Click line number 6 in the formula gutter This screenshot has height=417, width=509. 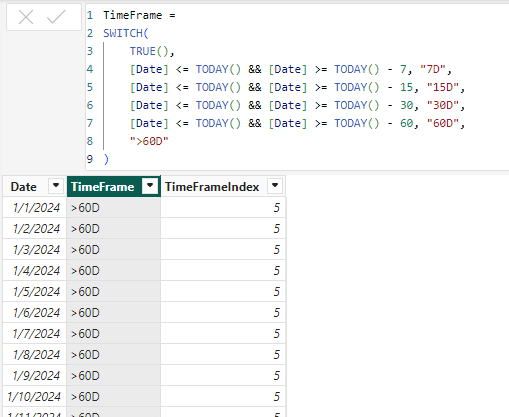point(90,105)
